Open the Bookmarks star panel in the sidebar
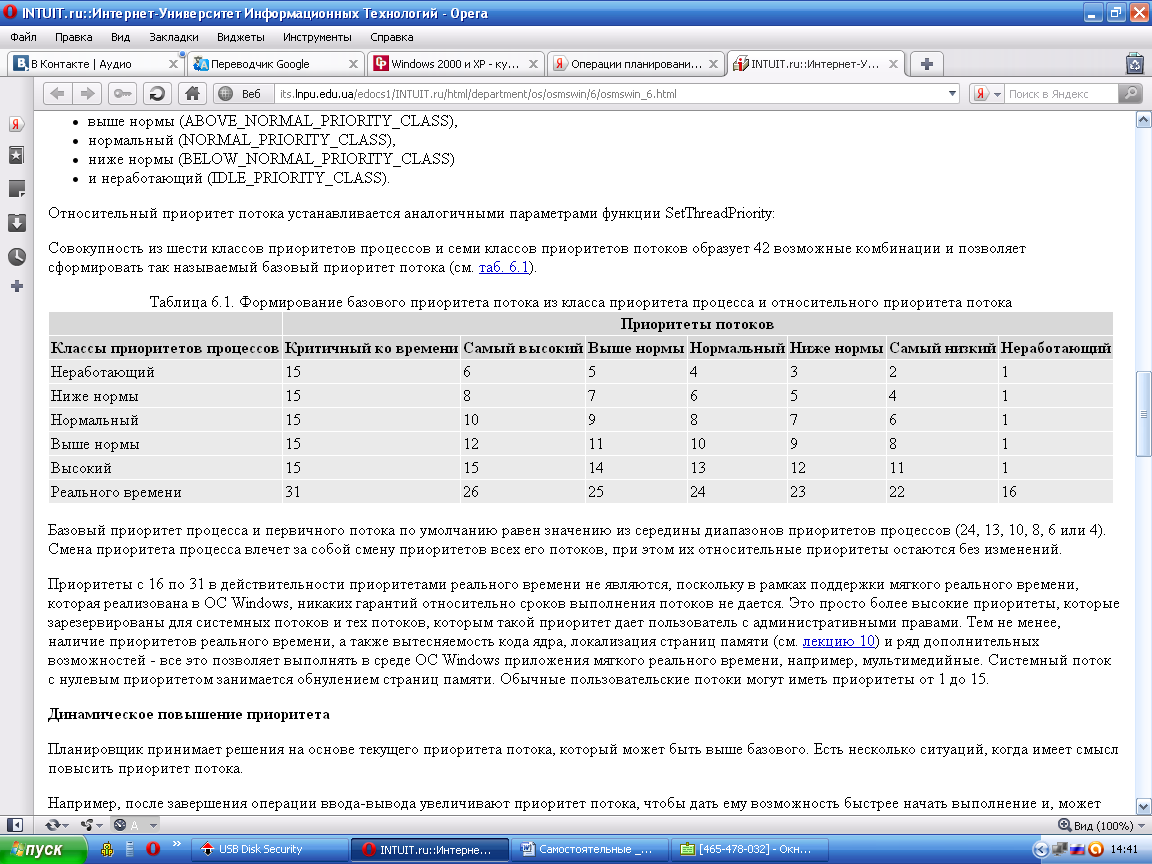 point(16,155)
